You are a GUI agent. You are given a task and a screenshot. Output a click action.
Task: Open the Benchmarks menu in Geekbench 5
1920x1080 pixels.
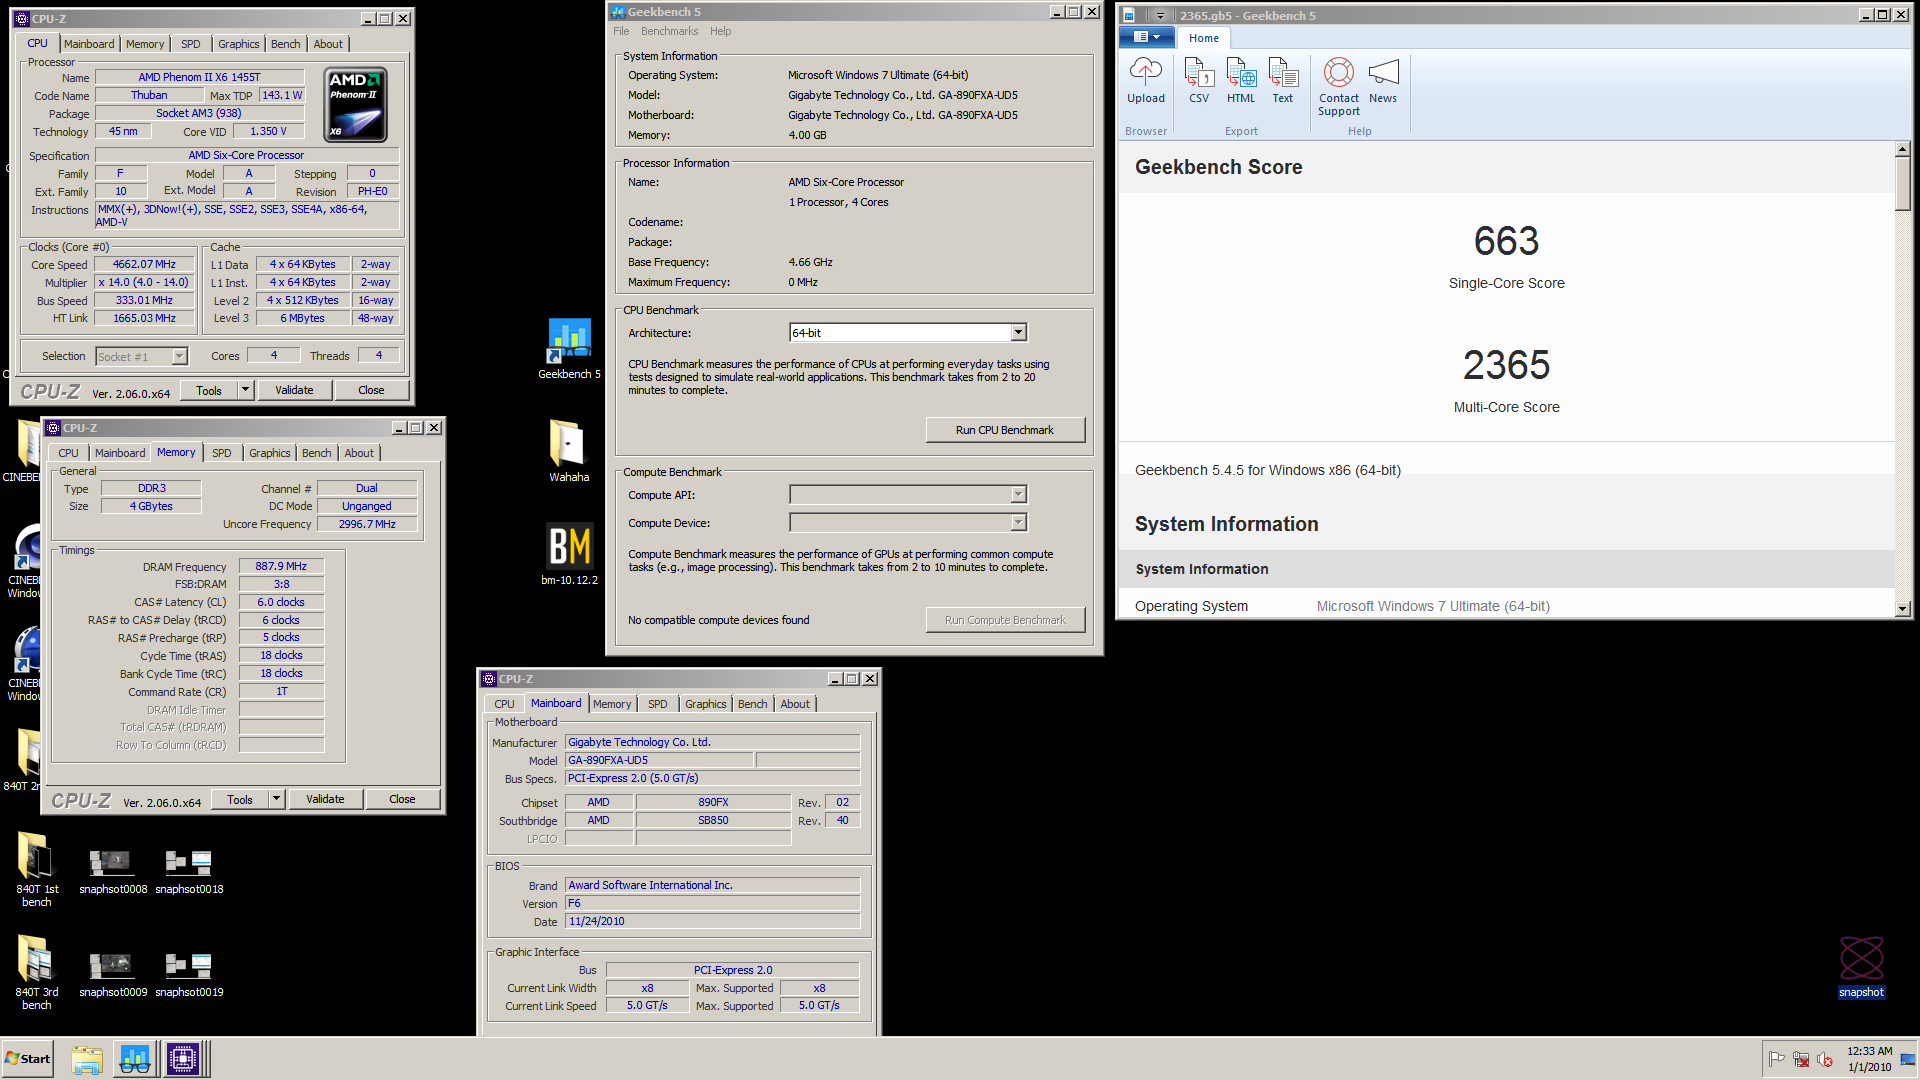[x=669, y=31]
